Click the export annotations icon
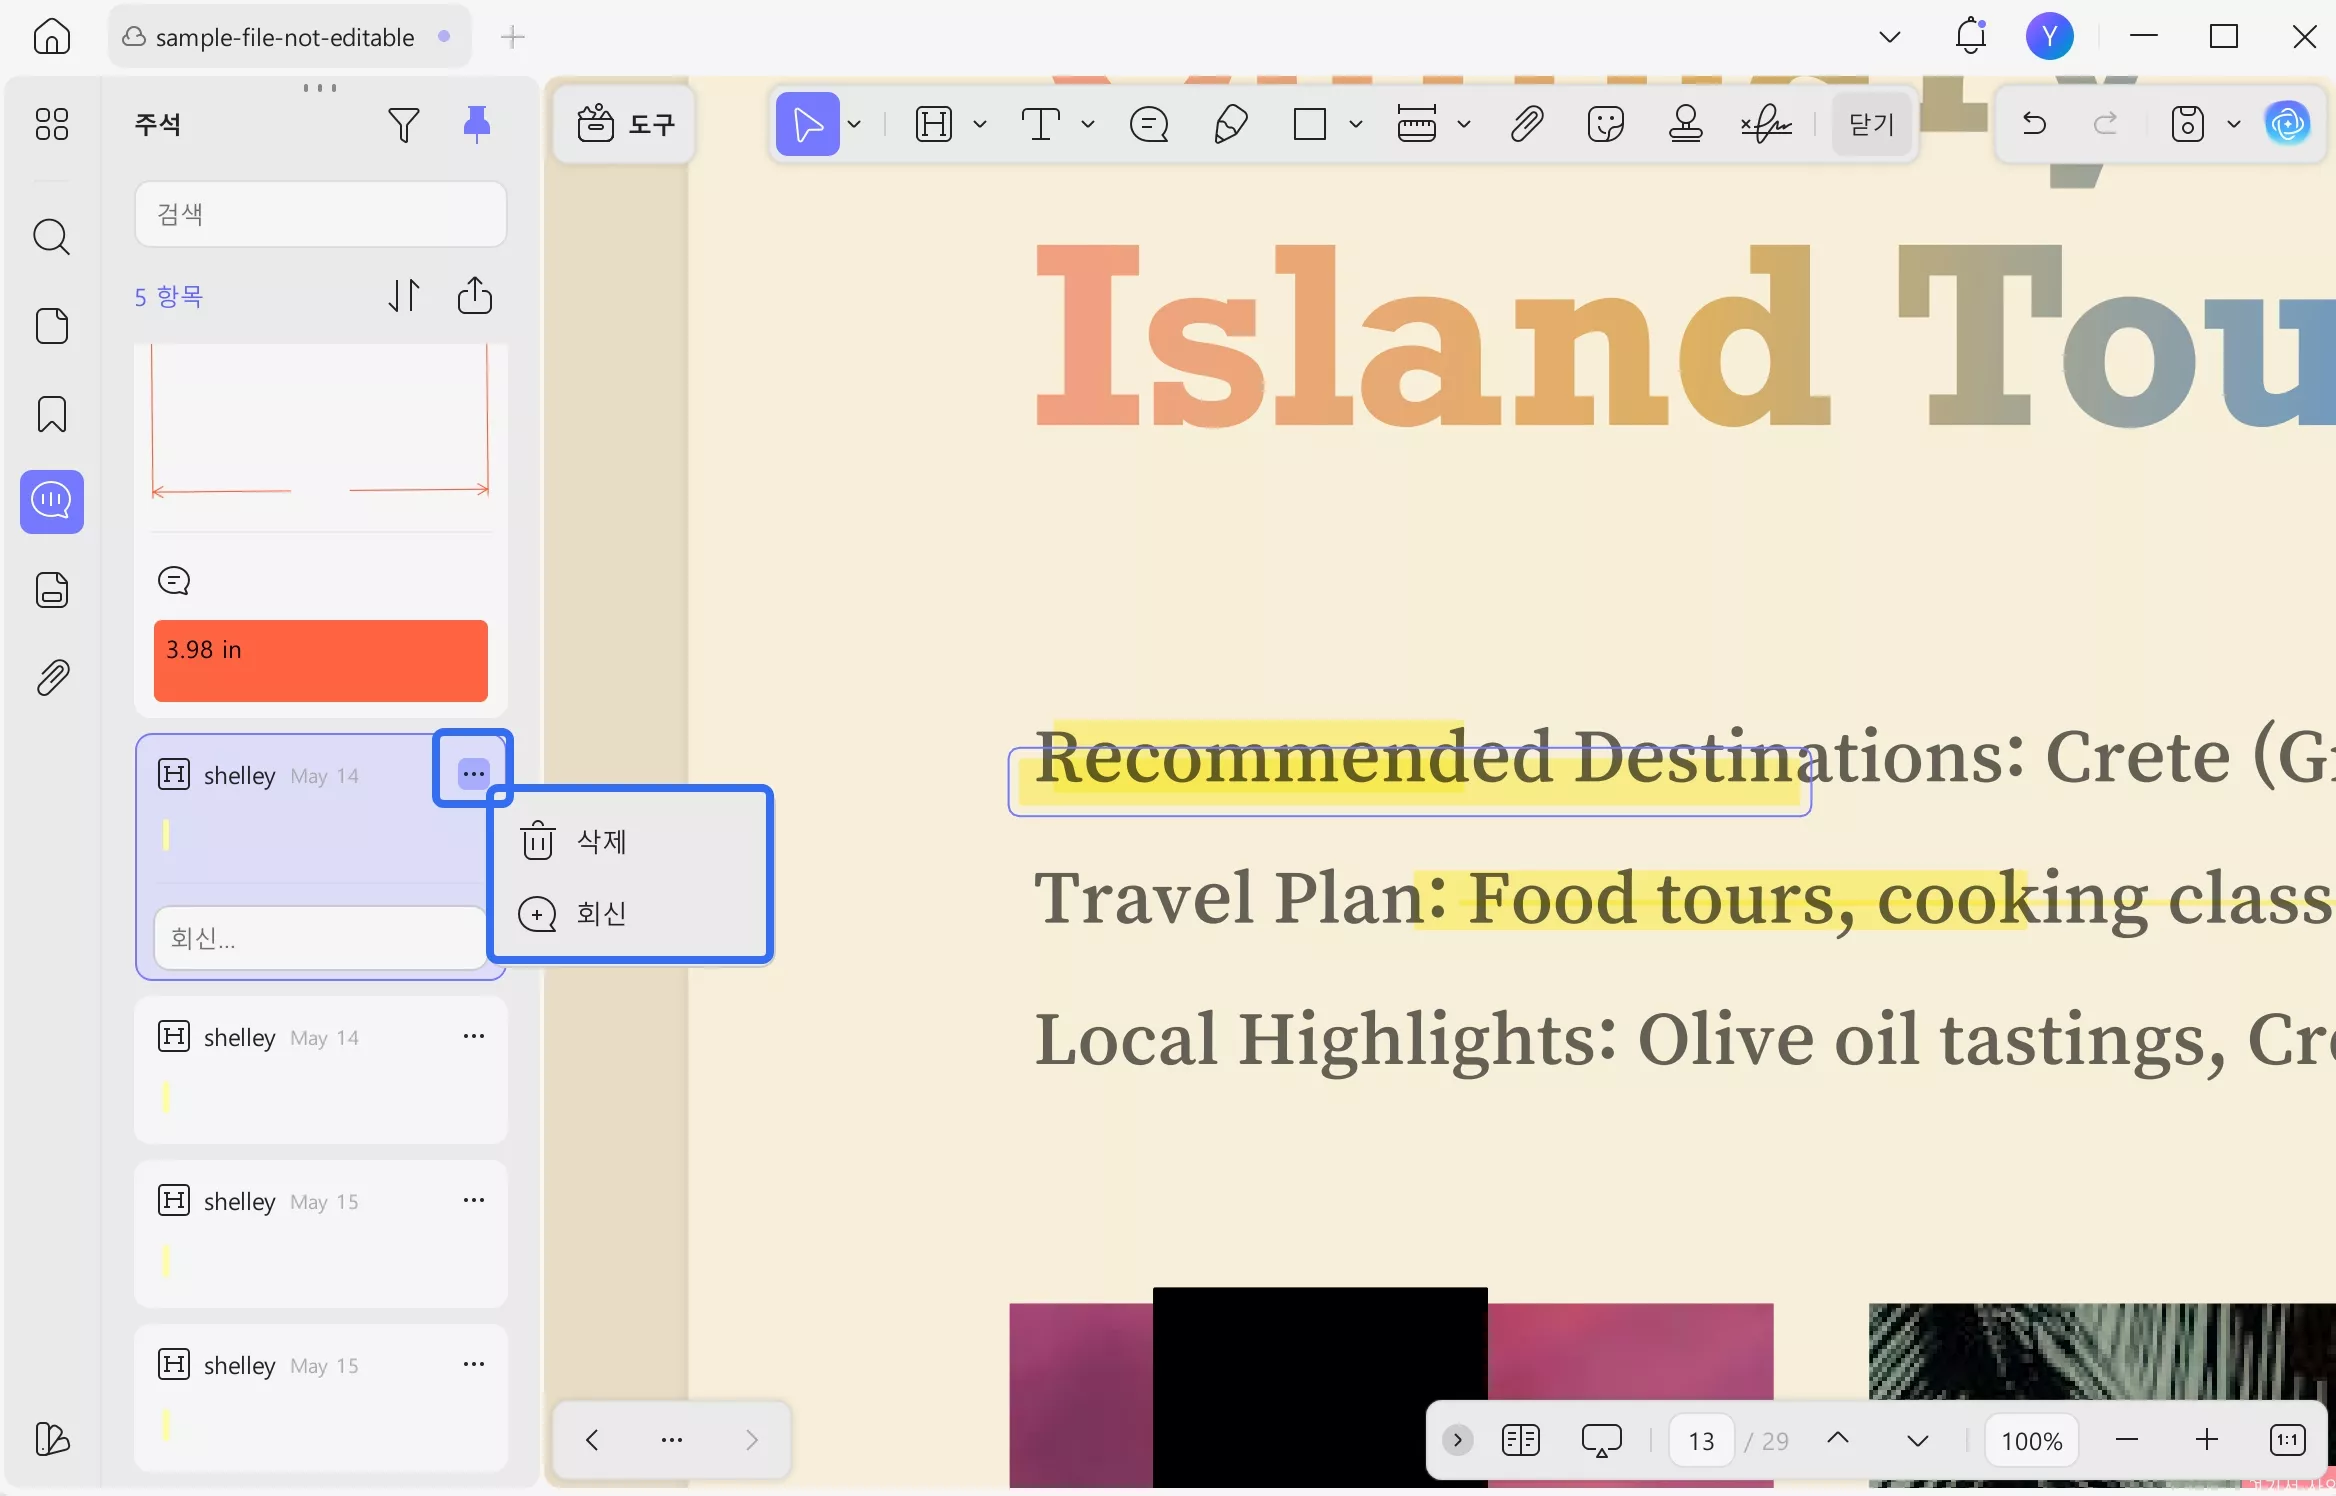2336x1496 pixels. (x=474, y=296)
